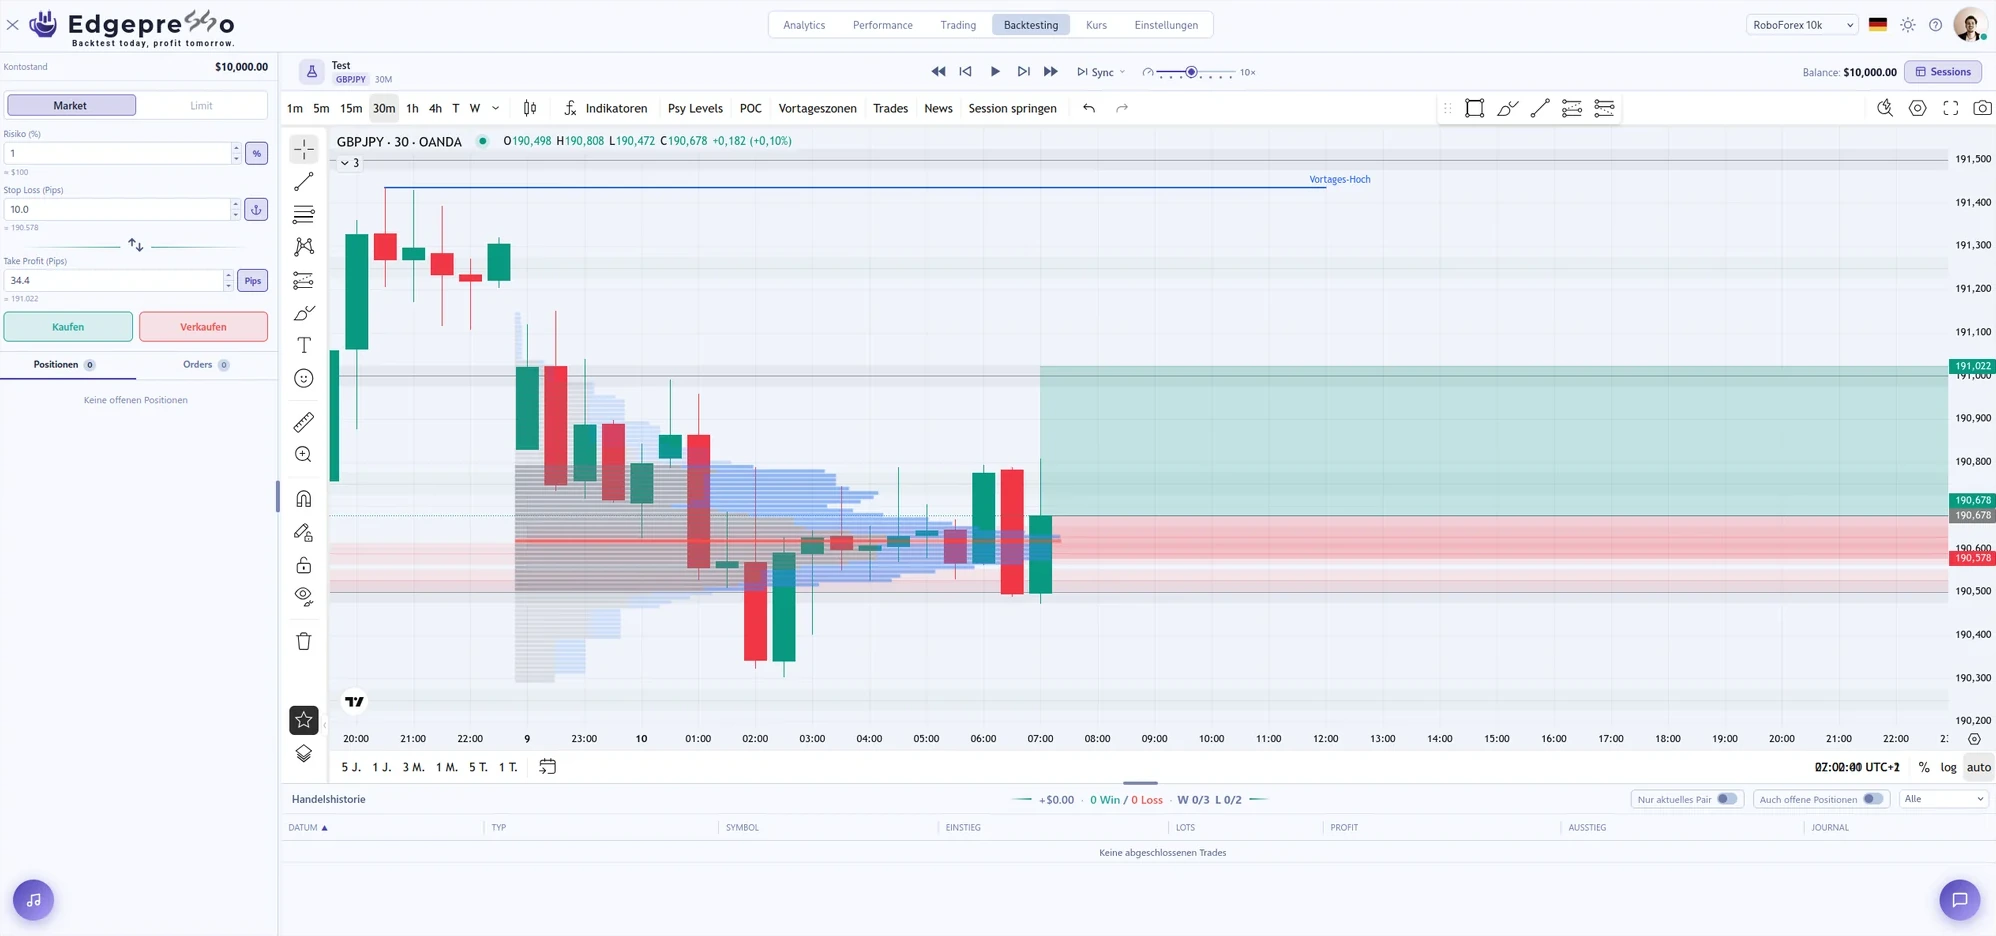This screenshot has width=1996, height=936.
Task: Change the candlestick chart type
Action: point(530,108)
